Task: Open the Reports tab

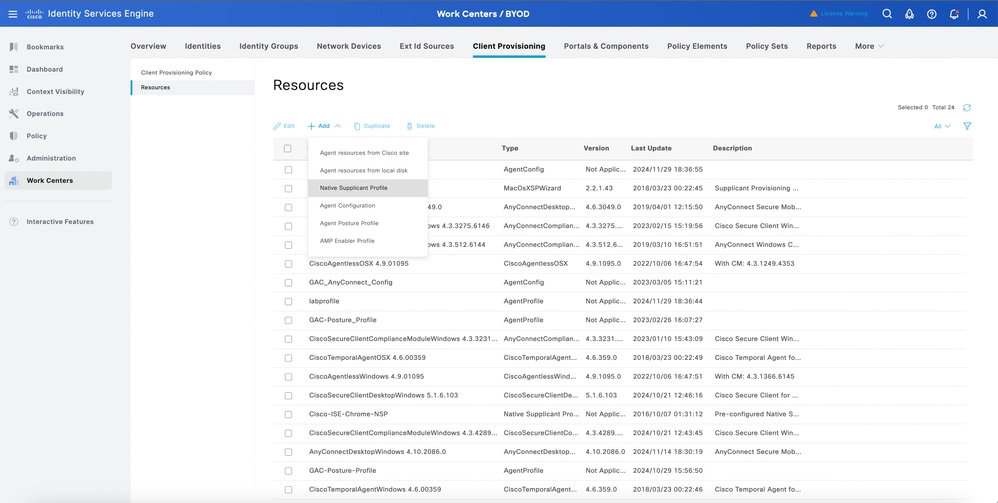Action: [x=821, y=46]
